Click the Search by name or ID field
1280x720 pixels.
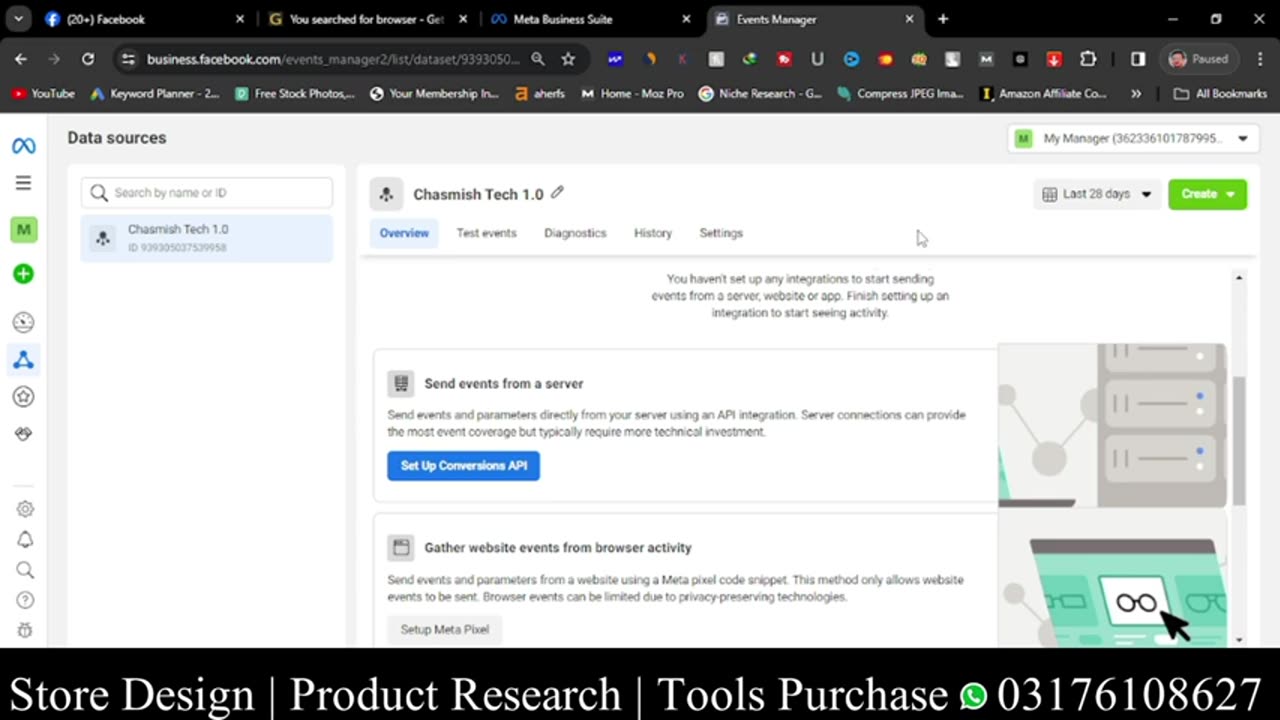point(207,193)
